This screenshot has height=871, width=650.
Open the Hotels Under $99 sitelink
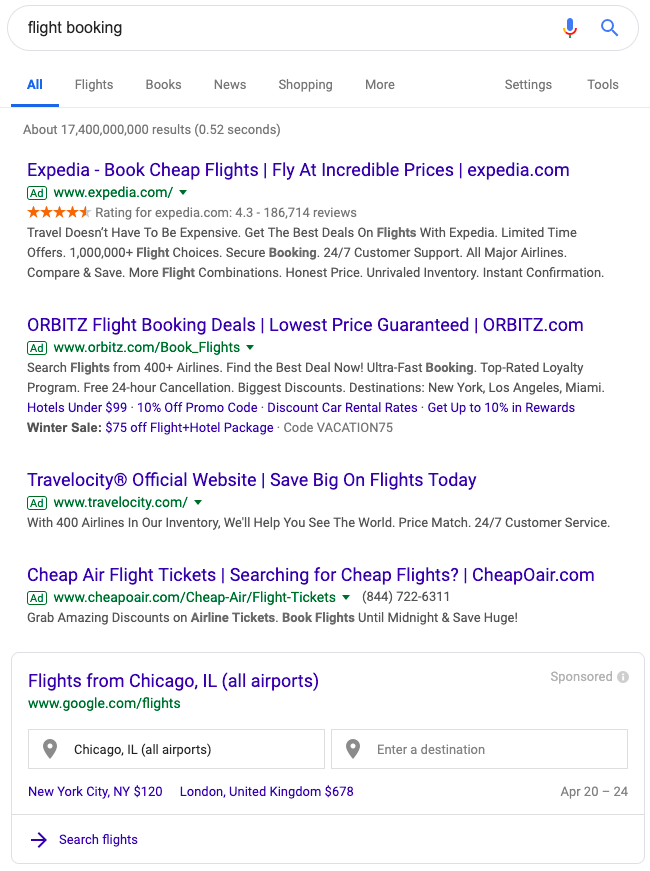tap(71, 408)
